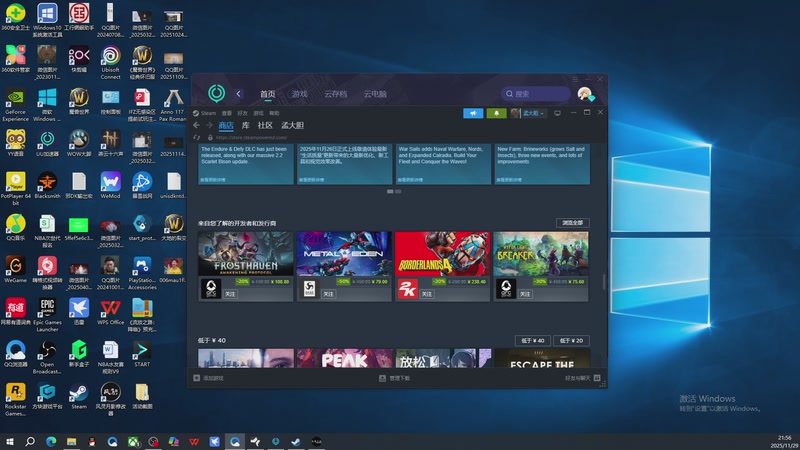Click 添加游戏 at the Steam bottom bar

coord(208,378)
